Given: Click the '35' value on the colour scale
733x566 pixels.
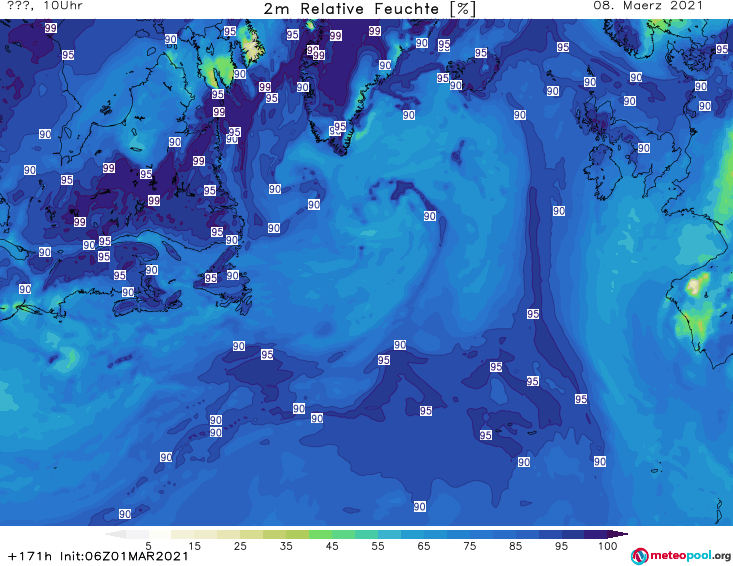Looking at the screenshot, I should tap(286, 546).
